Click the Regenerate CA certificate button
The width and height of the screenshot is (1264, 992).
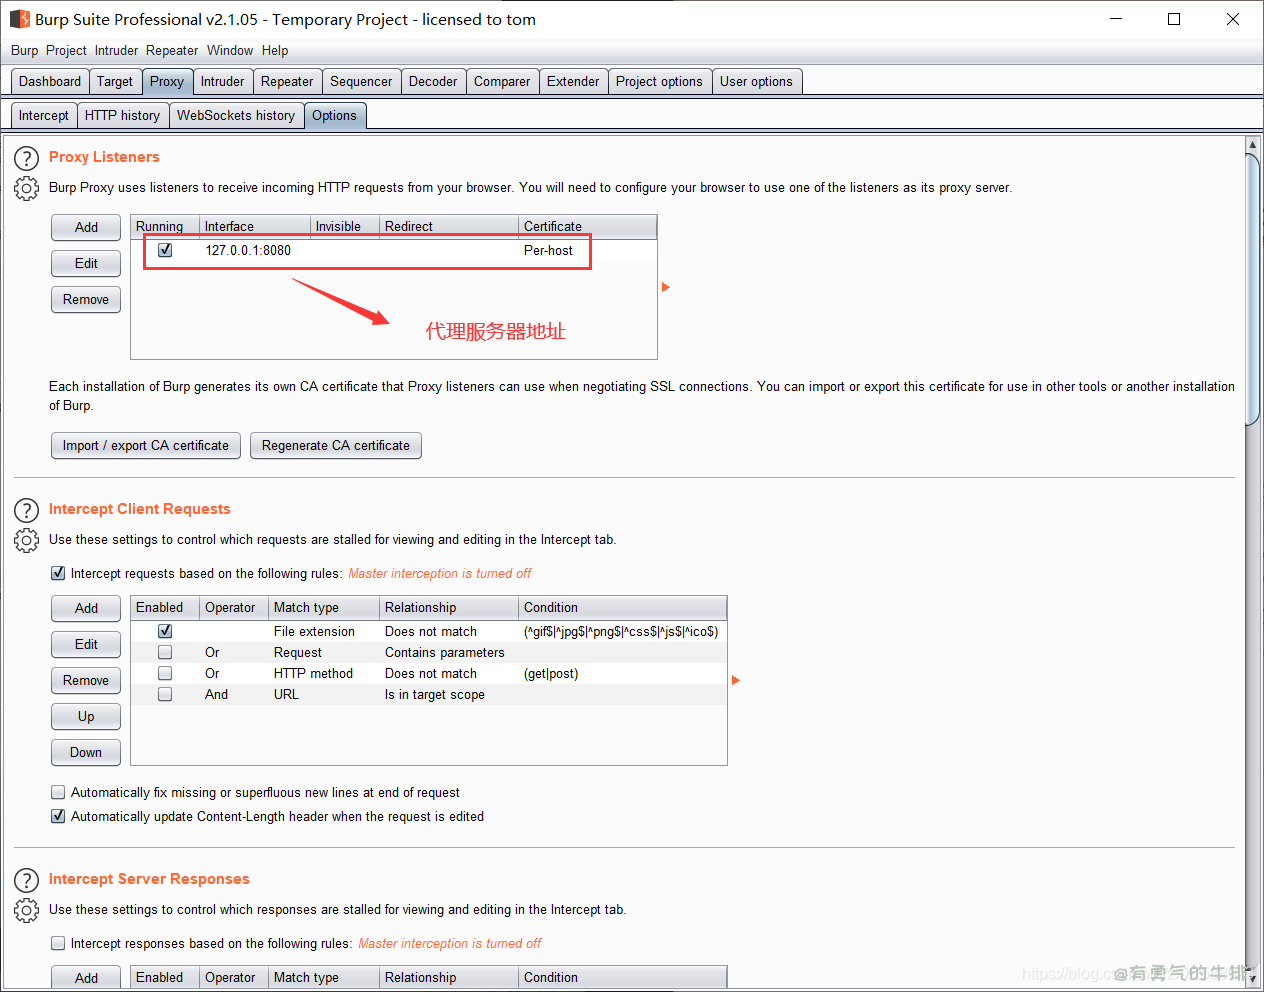[335, 446]
